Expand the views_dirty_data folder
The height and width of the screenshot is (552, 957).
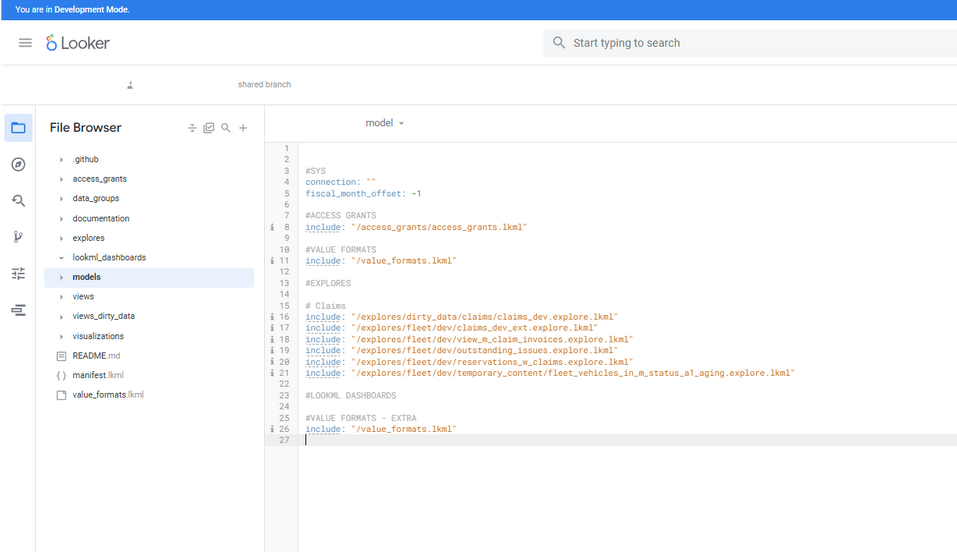coord(61,316)
